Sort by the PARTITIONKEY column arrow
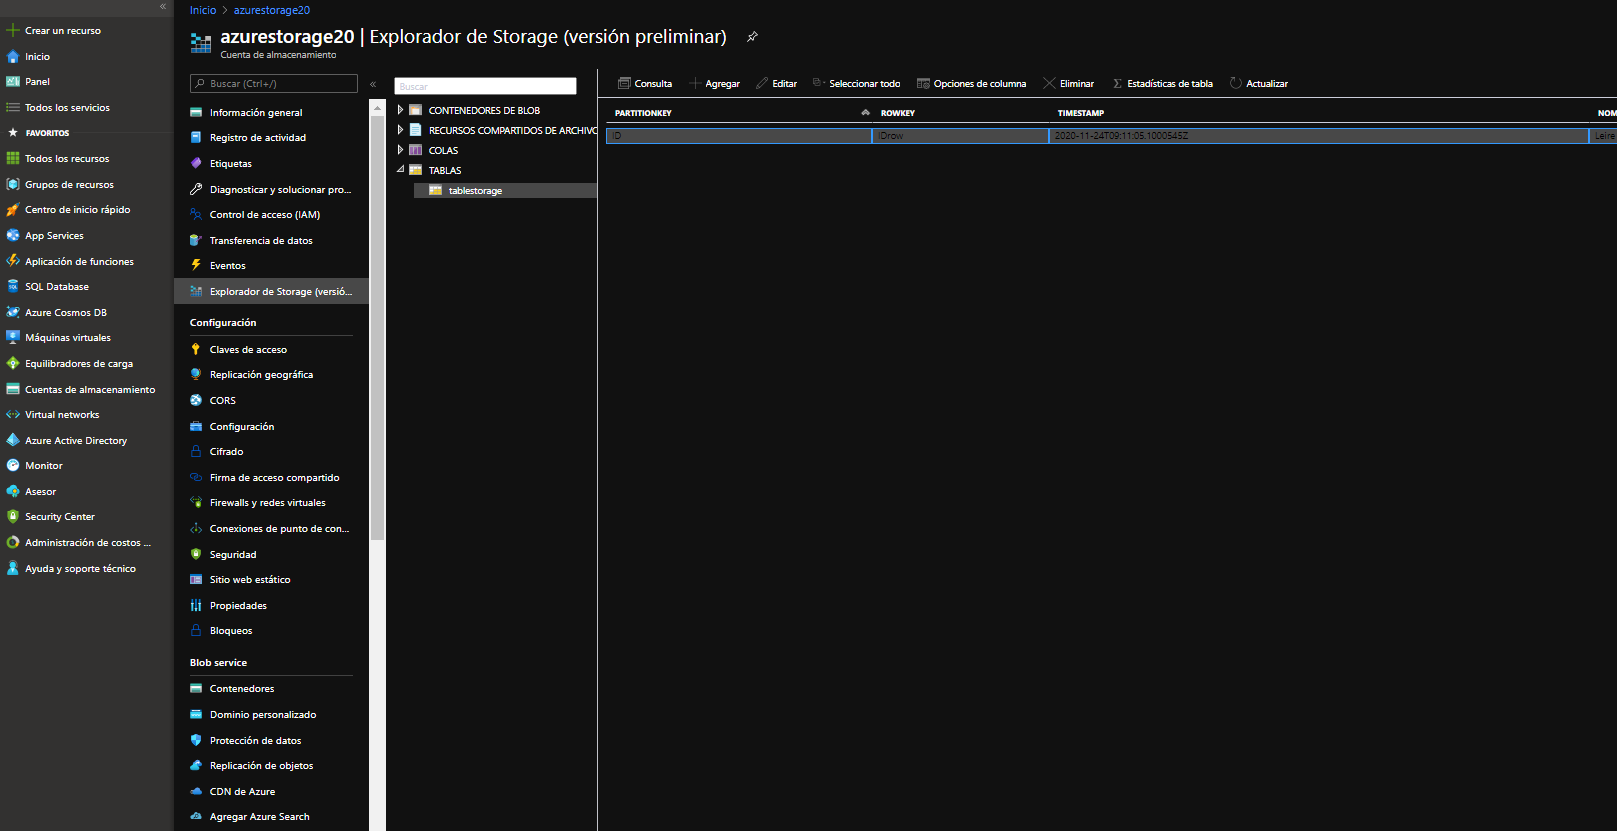1617x831 pixels. (865, 113)
